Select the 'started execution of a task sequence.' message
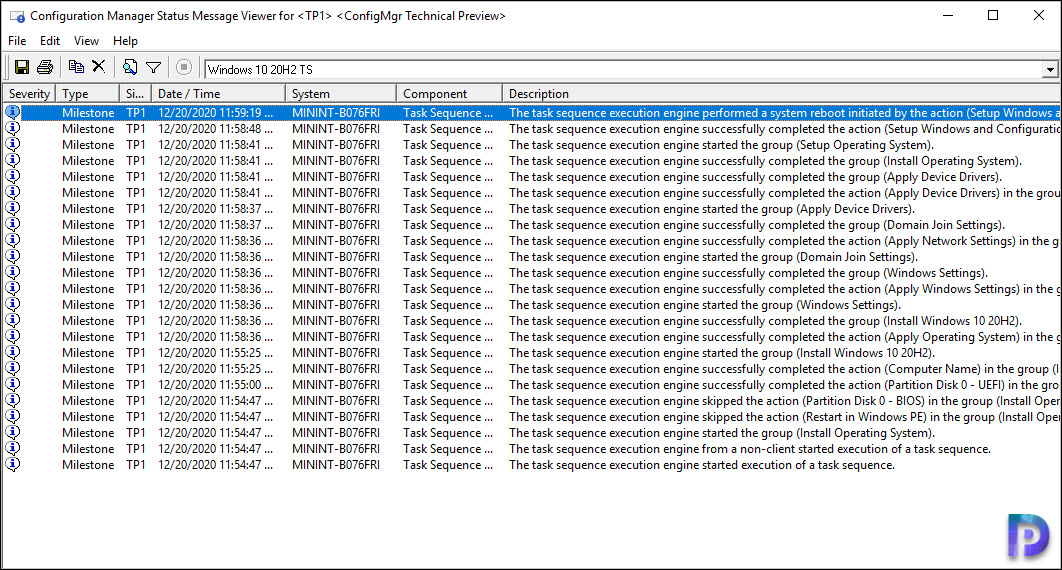This screenshot has height=570, width=1062. [702, 465]
